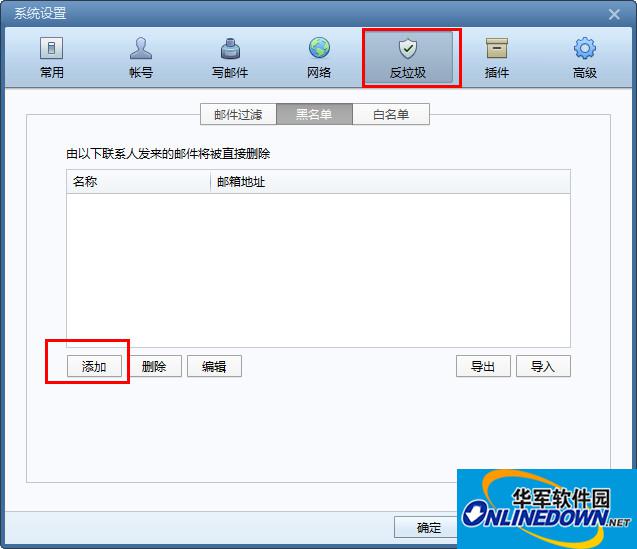Click the 导入 import button
The width and height of the screenshot is (637, 549).
coord(543,367)
